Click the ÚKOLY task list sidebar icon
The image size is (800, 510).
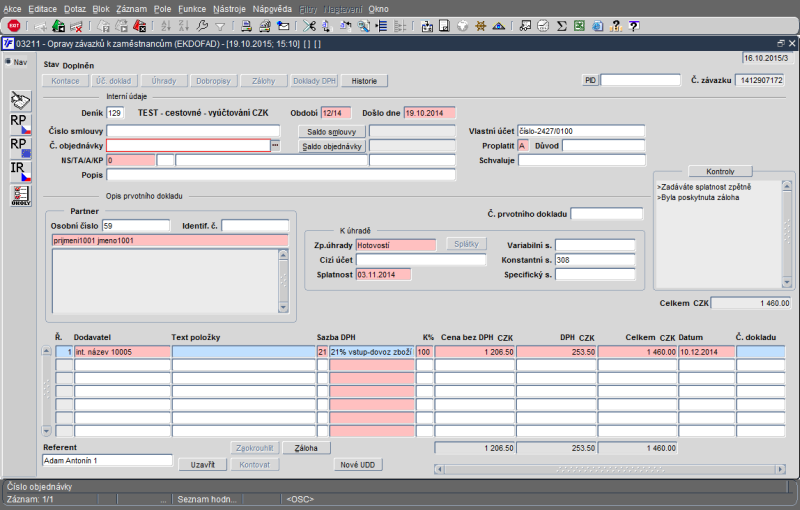(20, 195)
